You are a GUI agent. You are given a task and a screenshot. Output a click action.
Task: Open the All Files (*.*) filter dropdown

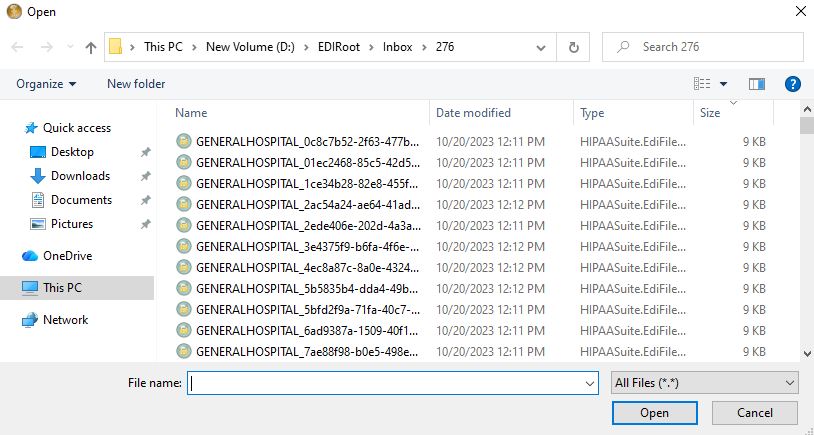tap(705, 383)
